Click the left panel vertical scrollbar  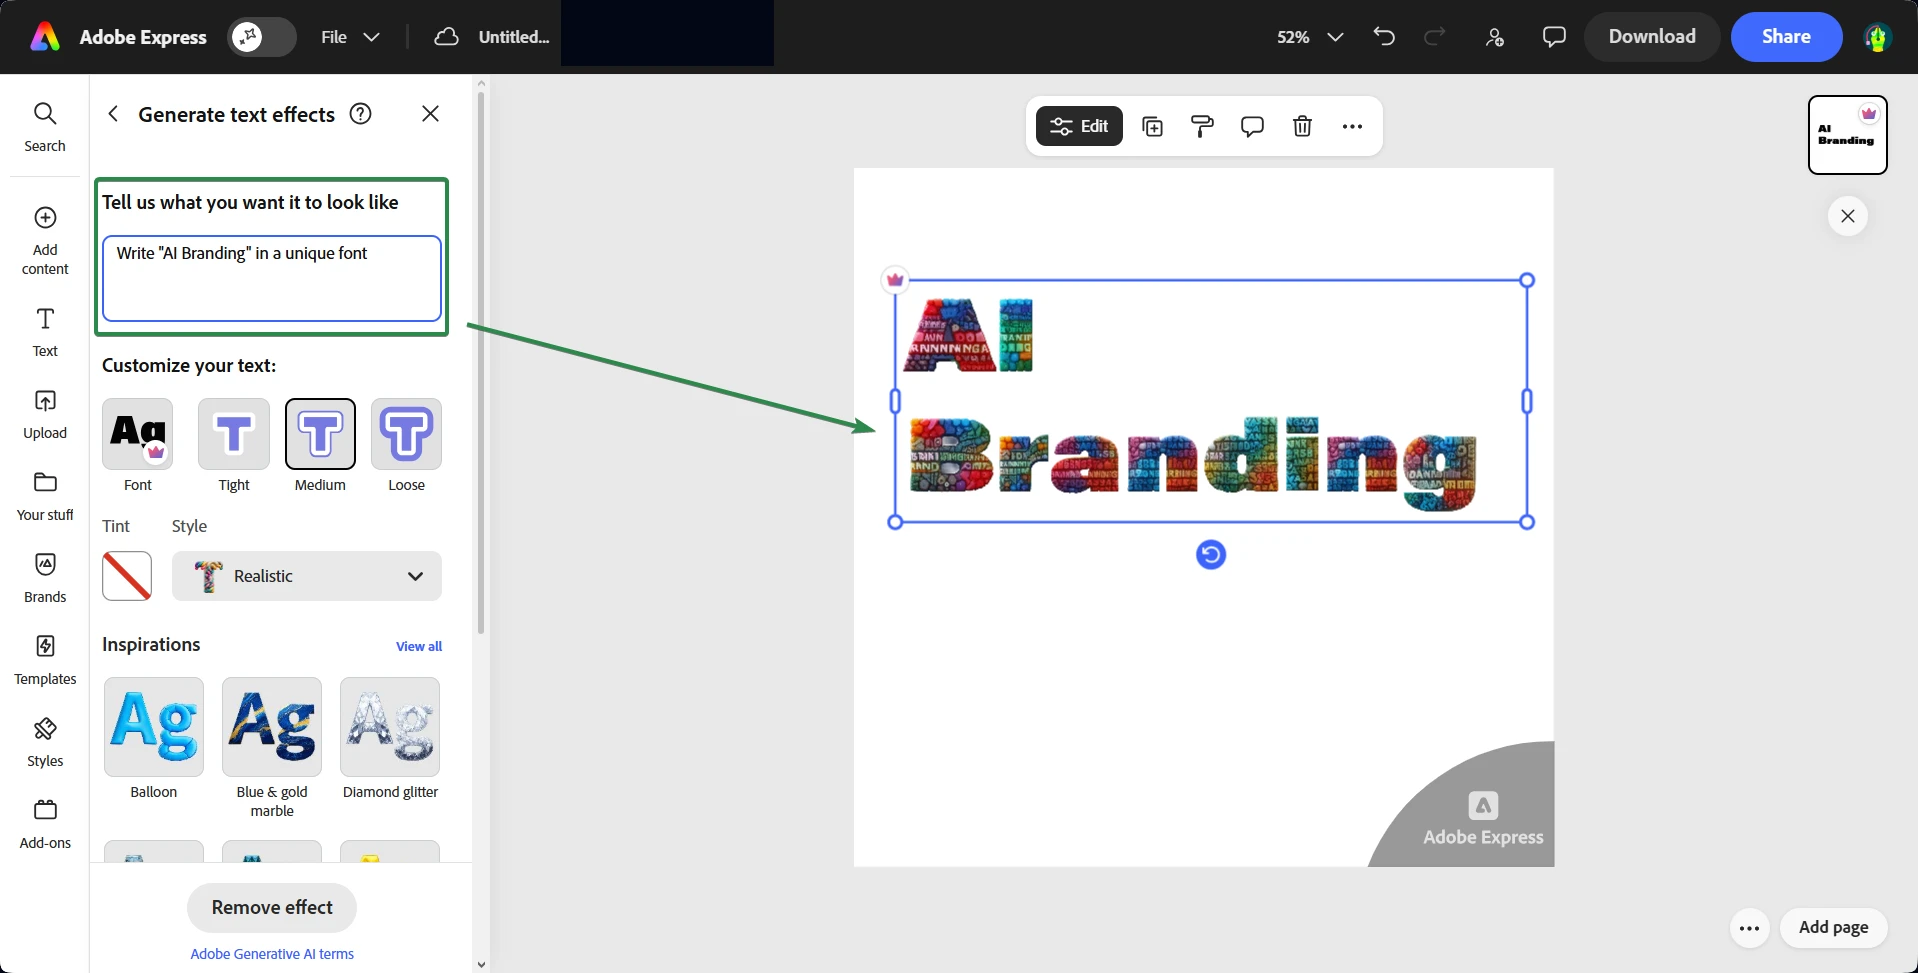(481, 364)
